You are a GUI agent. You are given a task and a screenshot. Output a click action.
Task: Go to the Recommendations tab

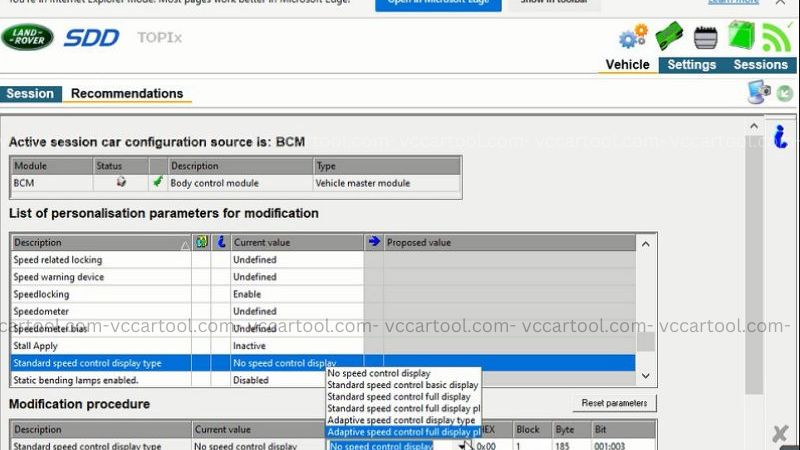127,94
